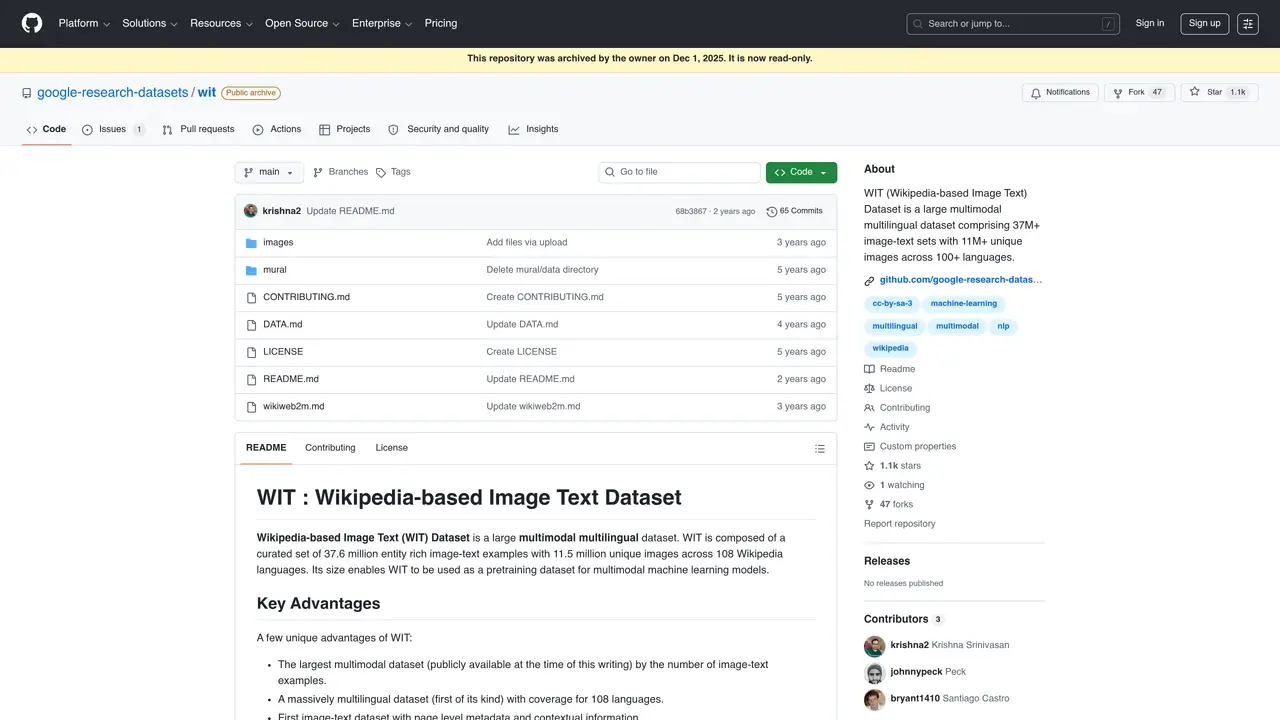Viewport: 1280px width, 720px height.
Task: Select the Contributing tab in README panel
Action: (330, 448)
